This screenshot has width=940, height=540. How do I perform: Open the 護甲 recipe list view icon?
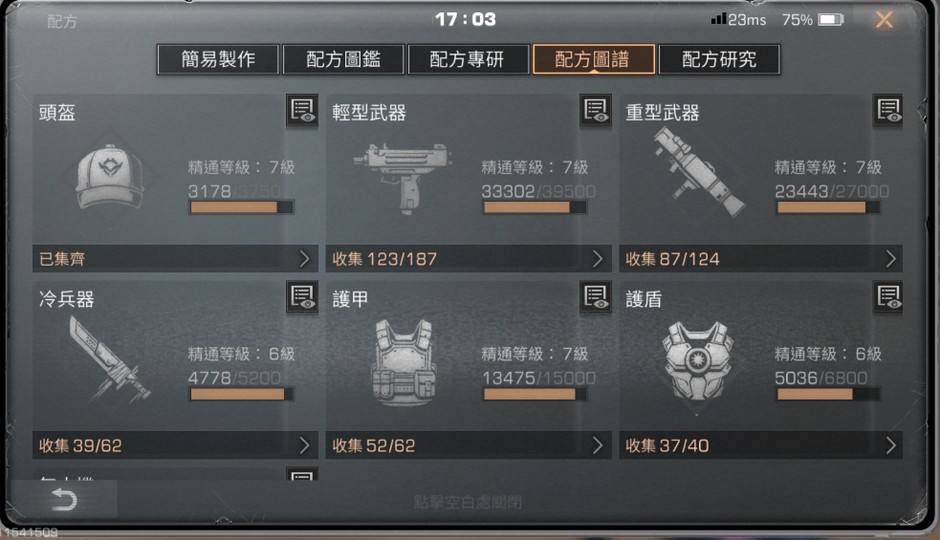click(595, 297)
